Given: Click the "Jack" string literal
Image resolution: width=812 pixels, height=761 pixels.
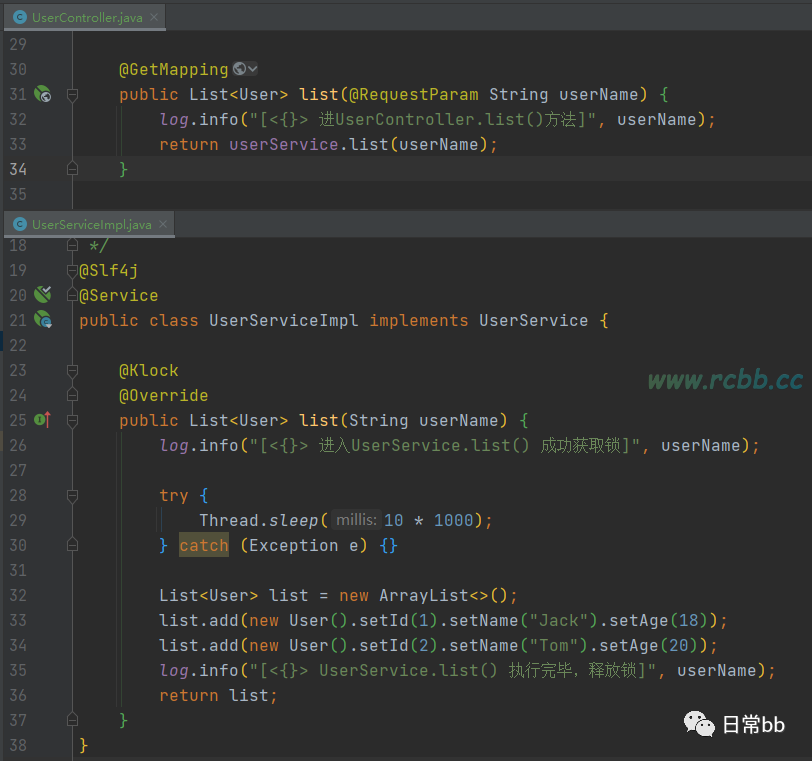Looking at the screenshot, I should [x=559, y=620].
